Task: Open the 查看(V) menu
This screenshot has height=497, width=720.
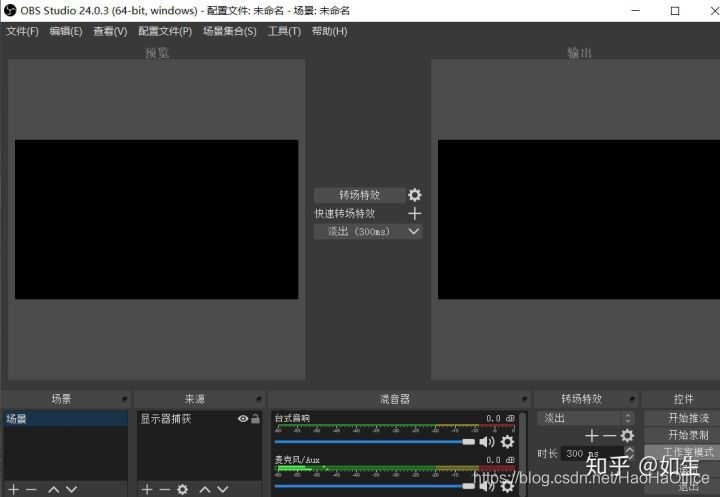Action: 110,31
